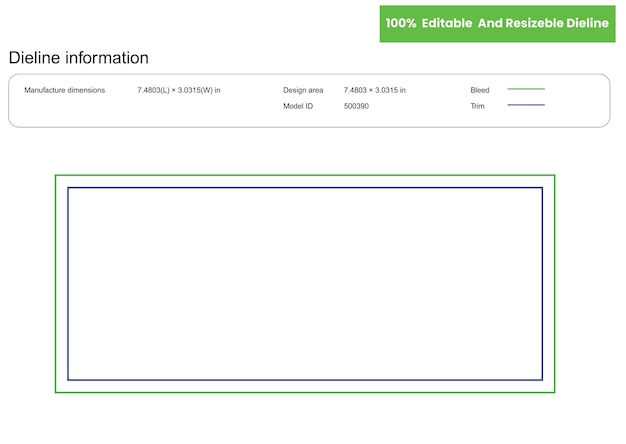Select the left edge of blue trim rectangle
The image size is (626, 444).
[x=68, y=284]
